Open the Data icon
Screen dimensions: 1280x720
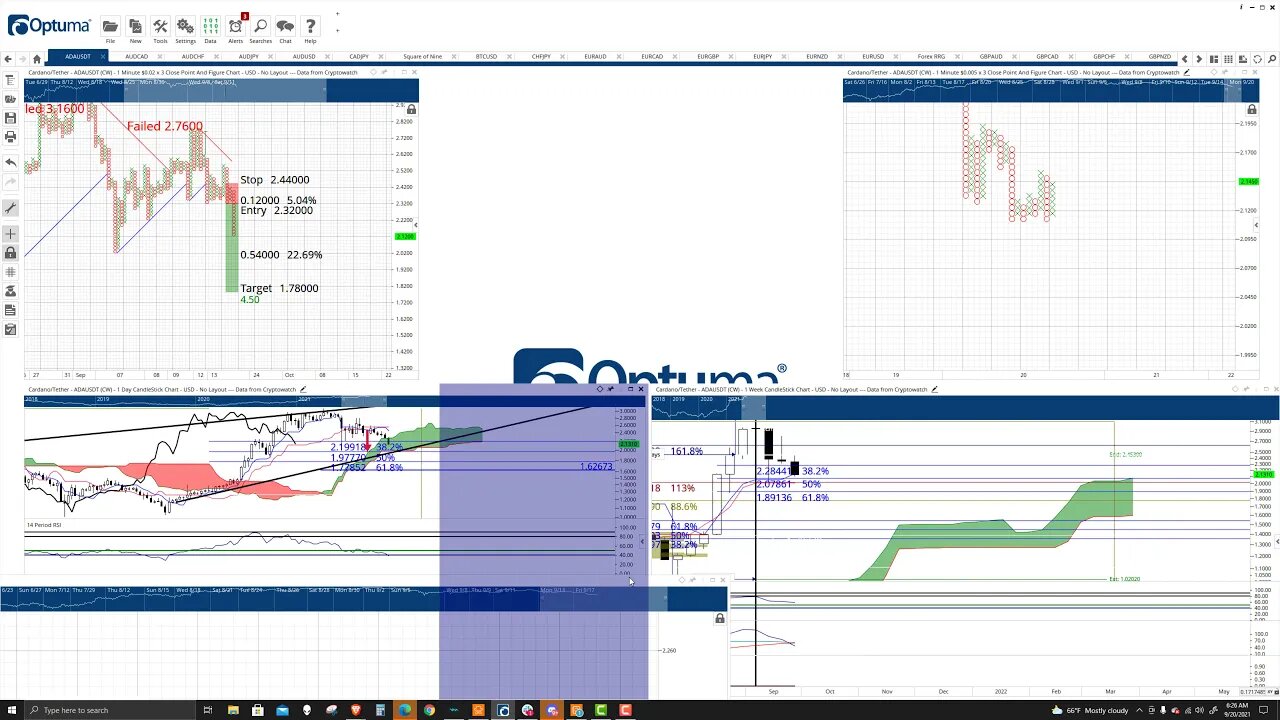tap(210, 26)
